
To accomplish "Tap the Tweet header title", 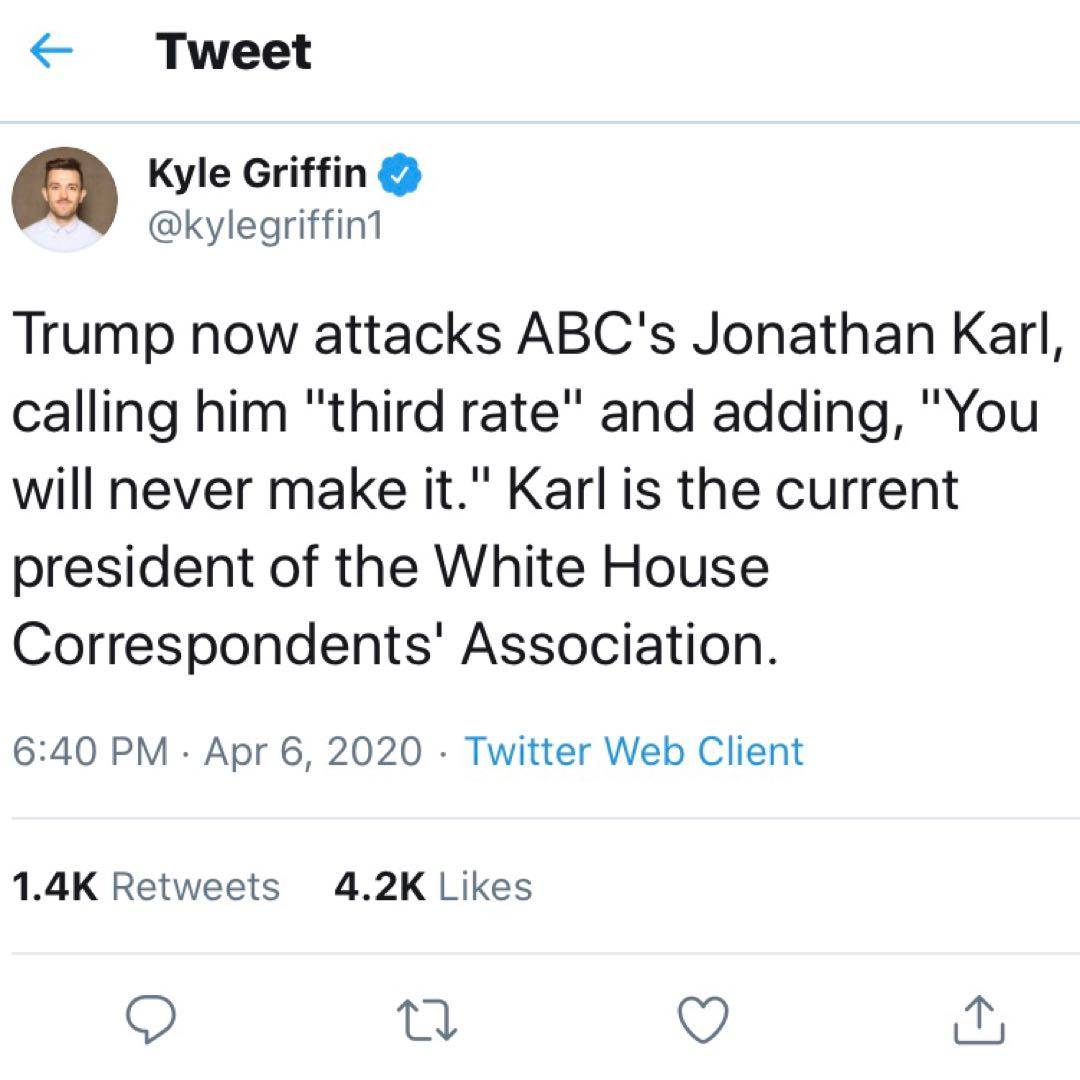I will 233,51.
